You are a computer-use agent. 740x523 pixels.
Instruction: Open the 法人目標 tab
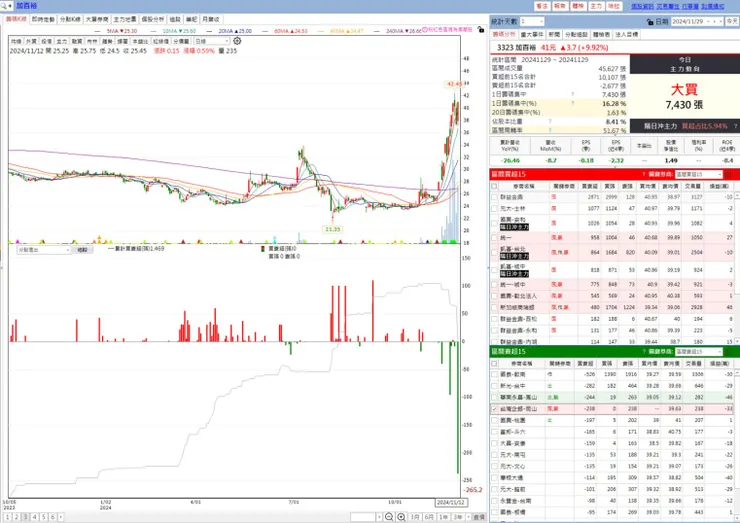[626, 34]
